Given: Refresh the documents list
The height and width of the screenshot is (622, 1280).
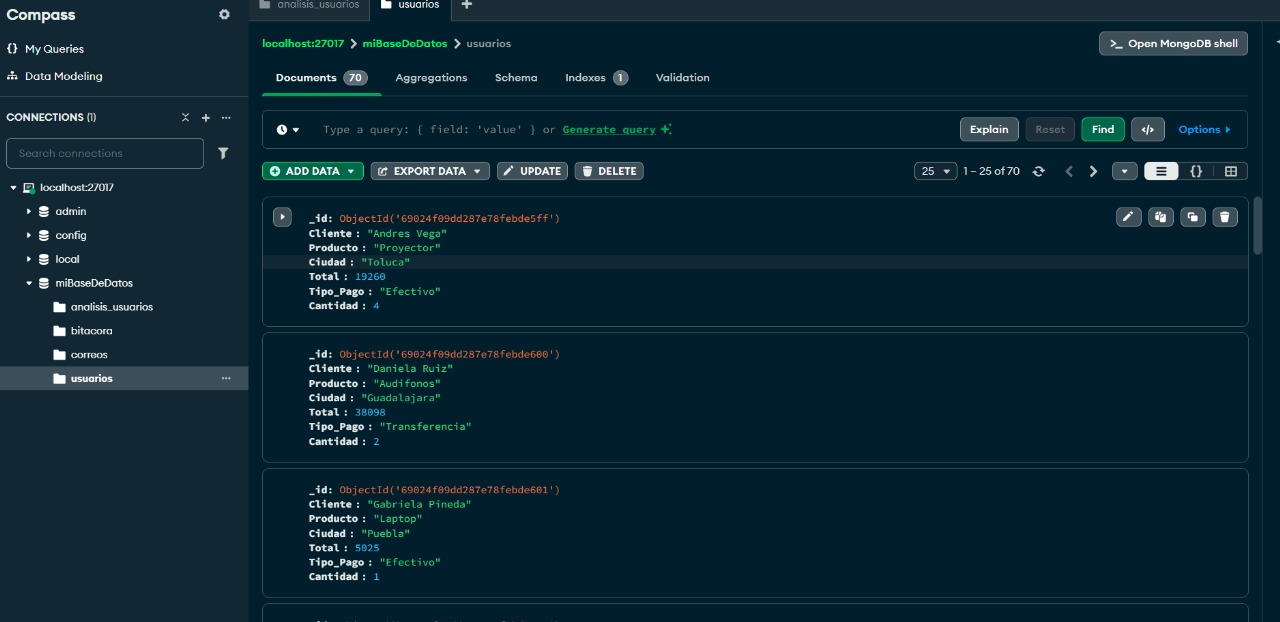Looking at the screenshot, I should click(1038, 171).
